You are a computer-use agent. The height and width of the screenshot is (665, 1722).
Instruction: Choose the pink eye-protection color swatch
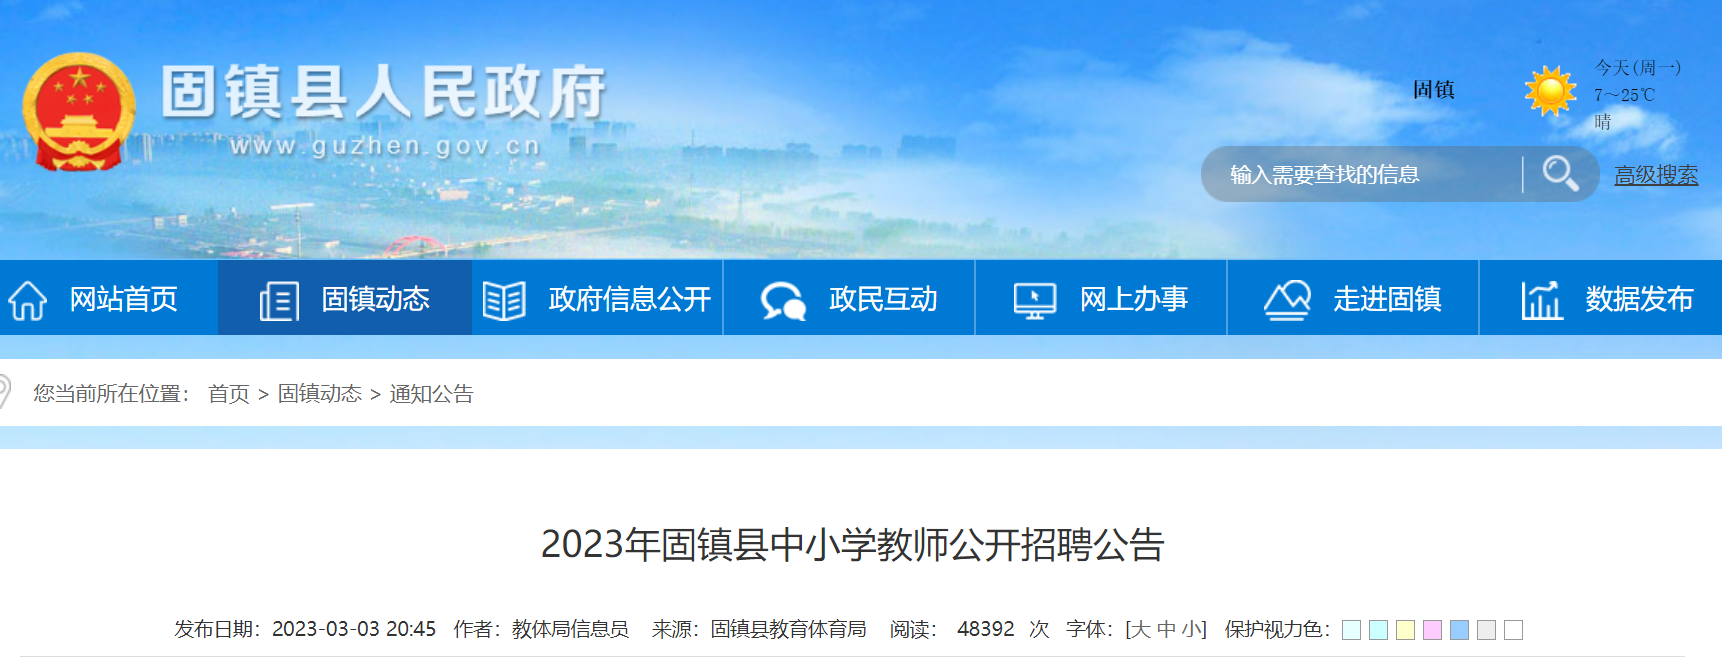[x=1432, y=630]
